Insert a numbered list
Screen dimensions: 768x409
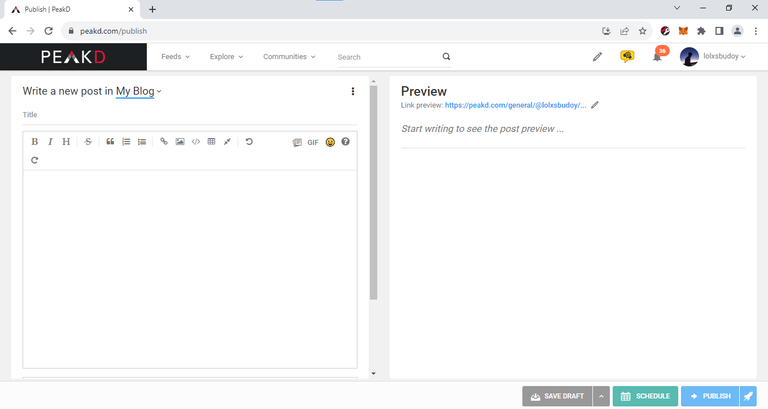click(126, 142)
